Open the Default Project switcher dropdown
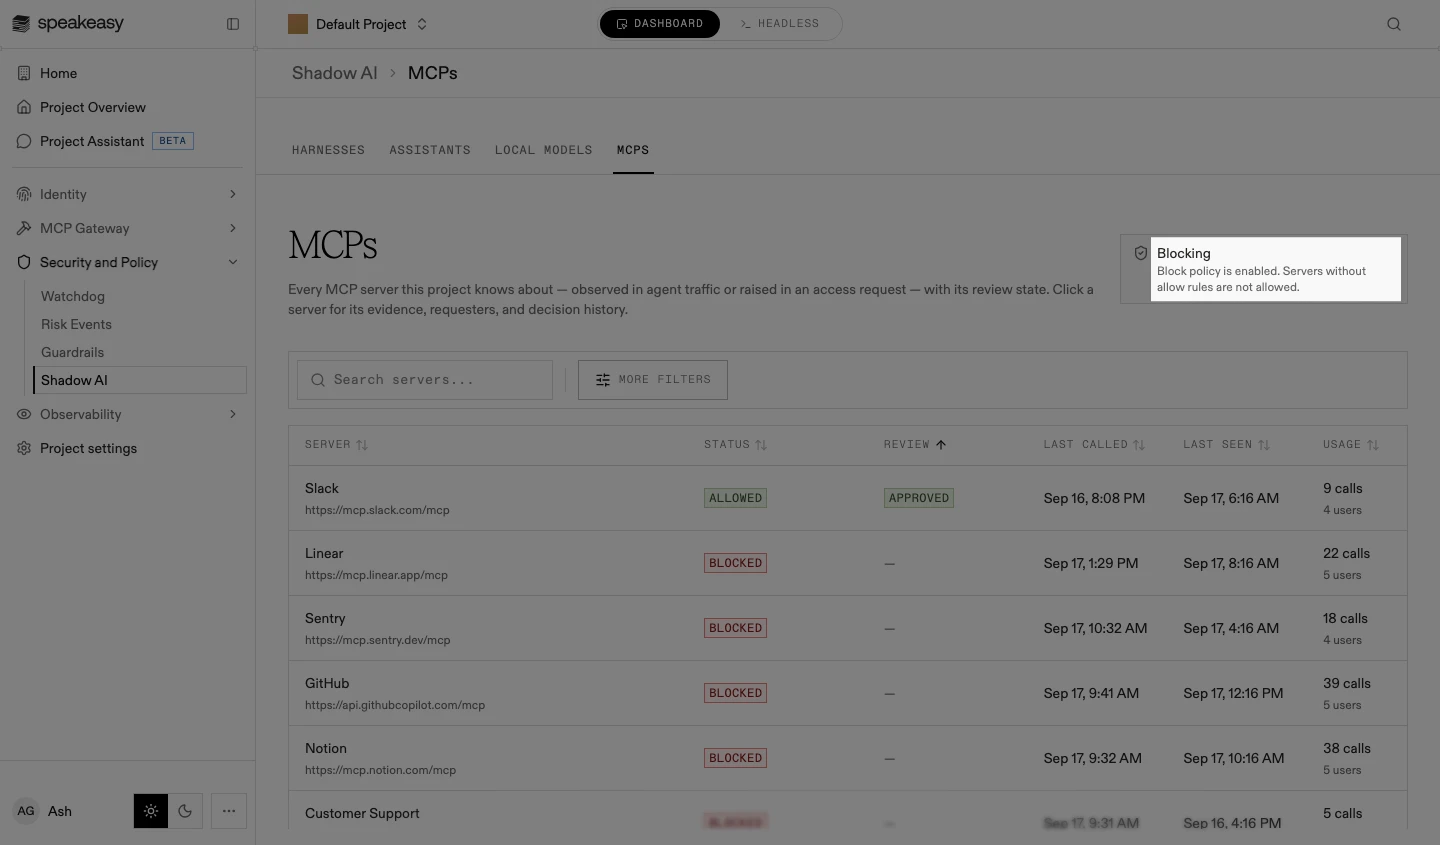Image resolution: width=1440 pixels, height=845 pixels. click(358, 24)
